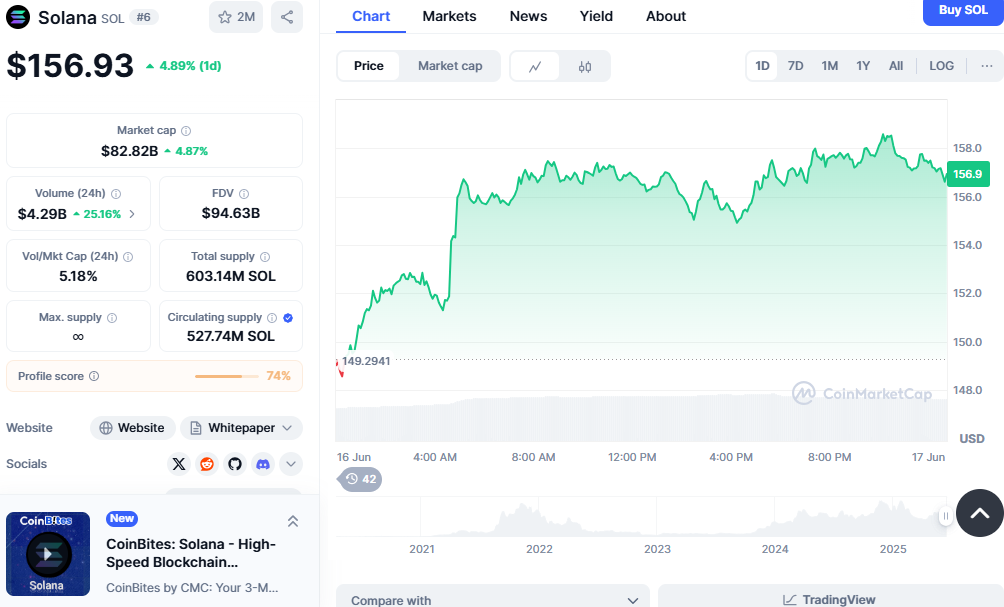1004x607 pixels.
Task: Open the Compare with dropdown
Action: (493, 600)
